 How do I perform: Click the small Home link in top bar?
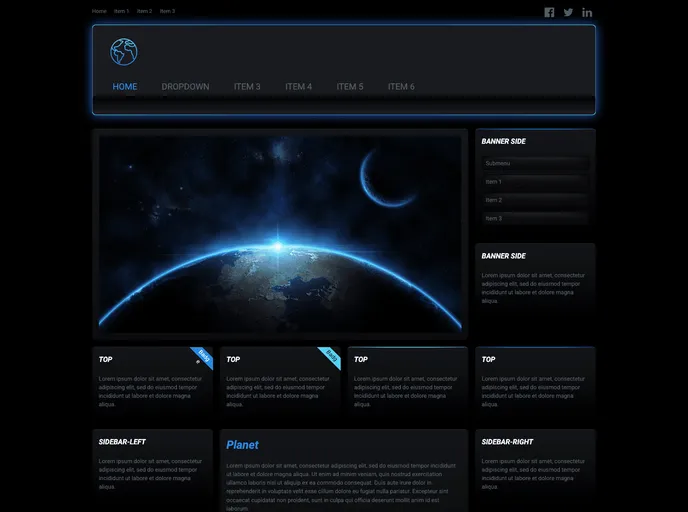pos(99,11)
